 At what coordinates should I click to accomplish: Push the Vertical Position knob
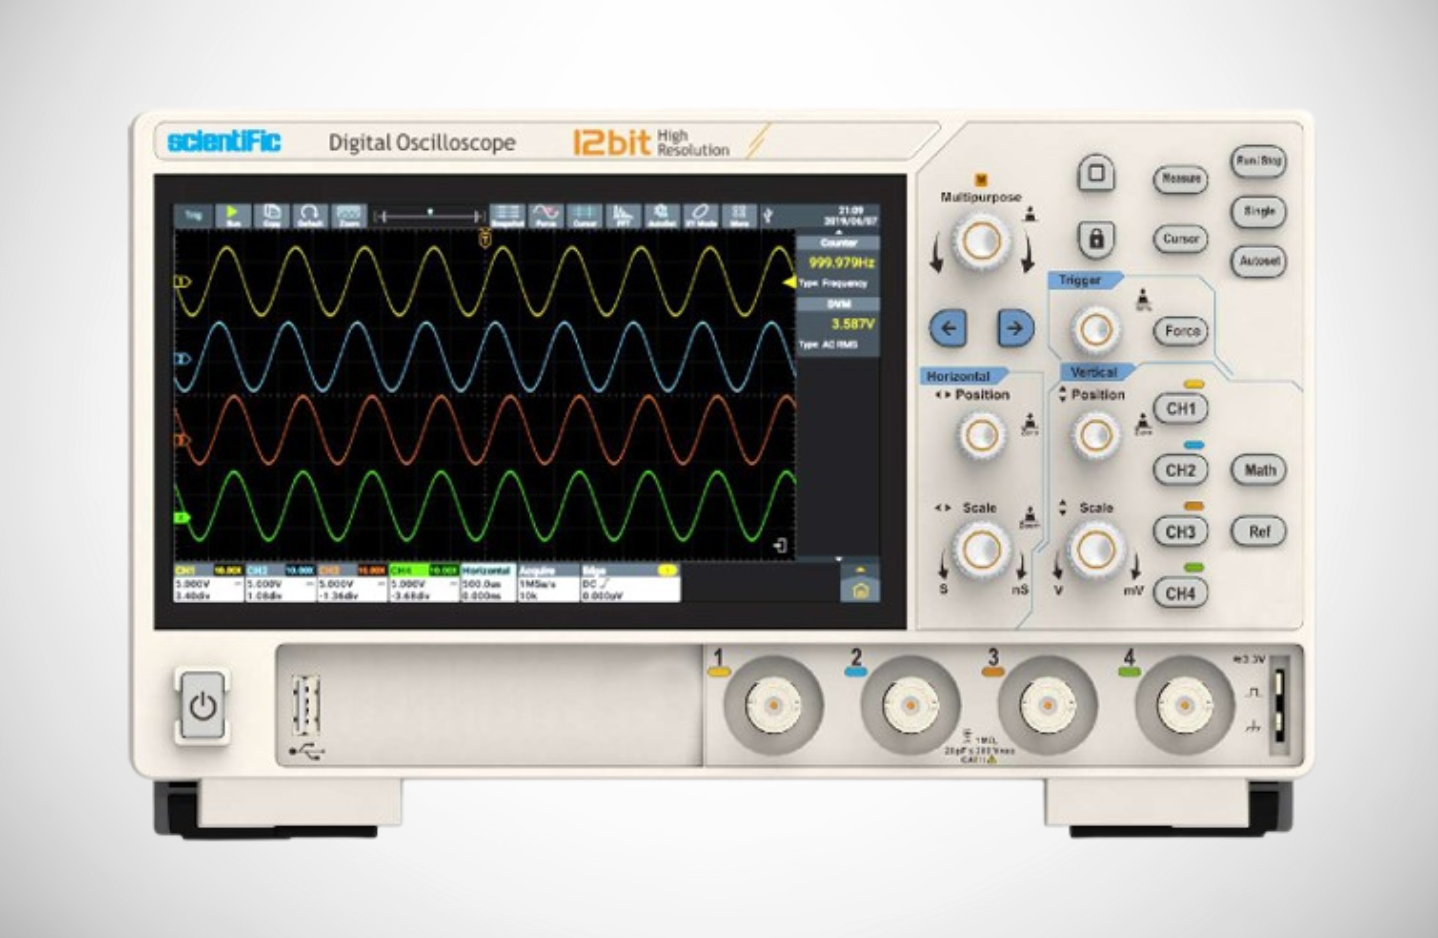(1096, 435)
